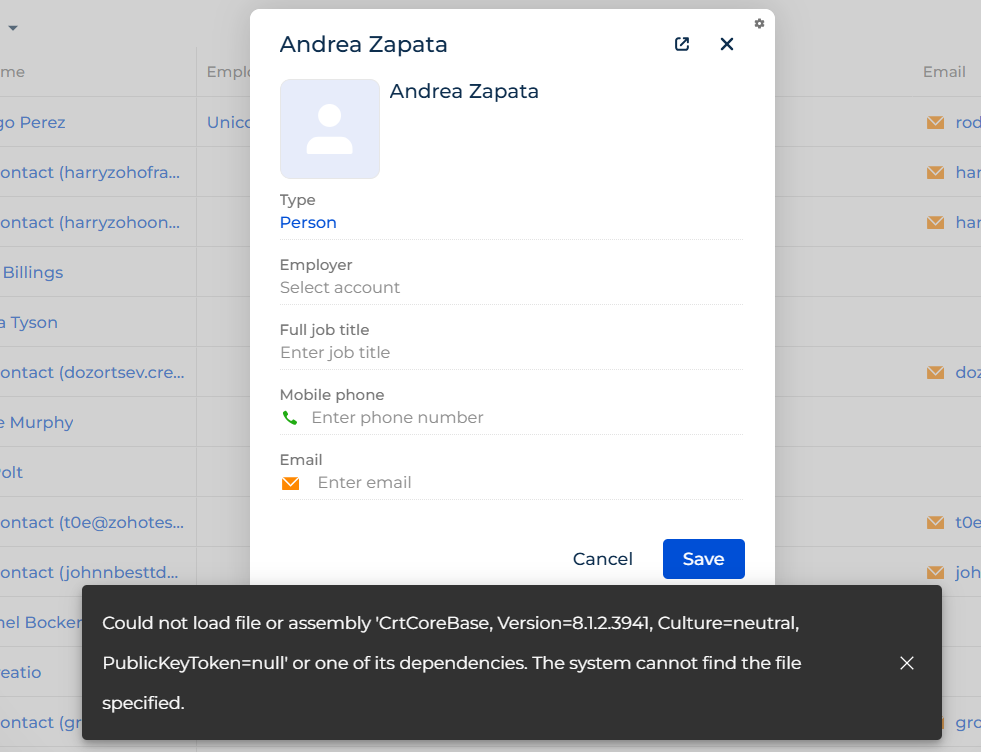The width and height of the screenshot is (981, 752).
Task: Cancel editing the contact
Action: point(602,559)
